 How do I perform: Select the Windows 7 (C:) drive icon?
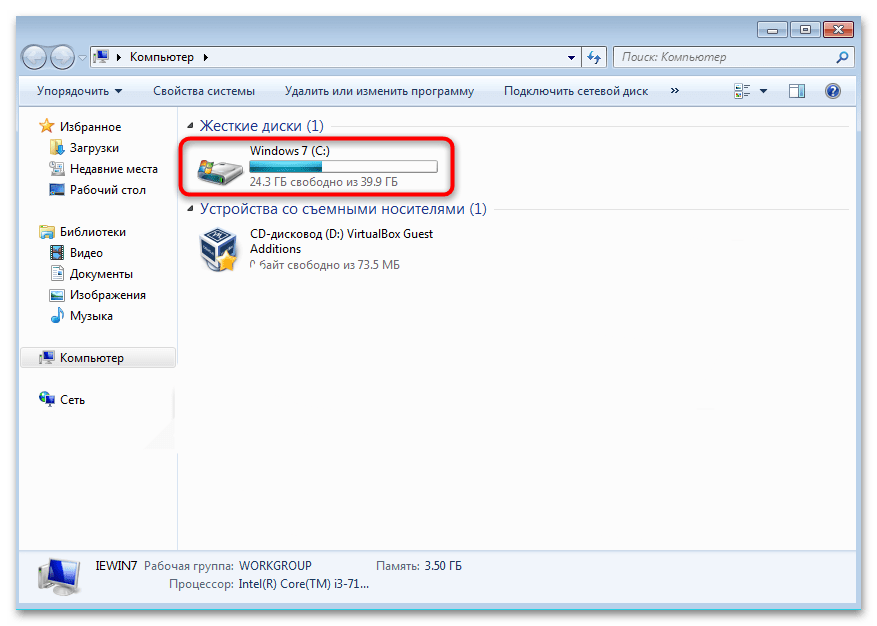pos(218,170)
